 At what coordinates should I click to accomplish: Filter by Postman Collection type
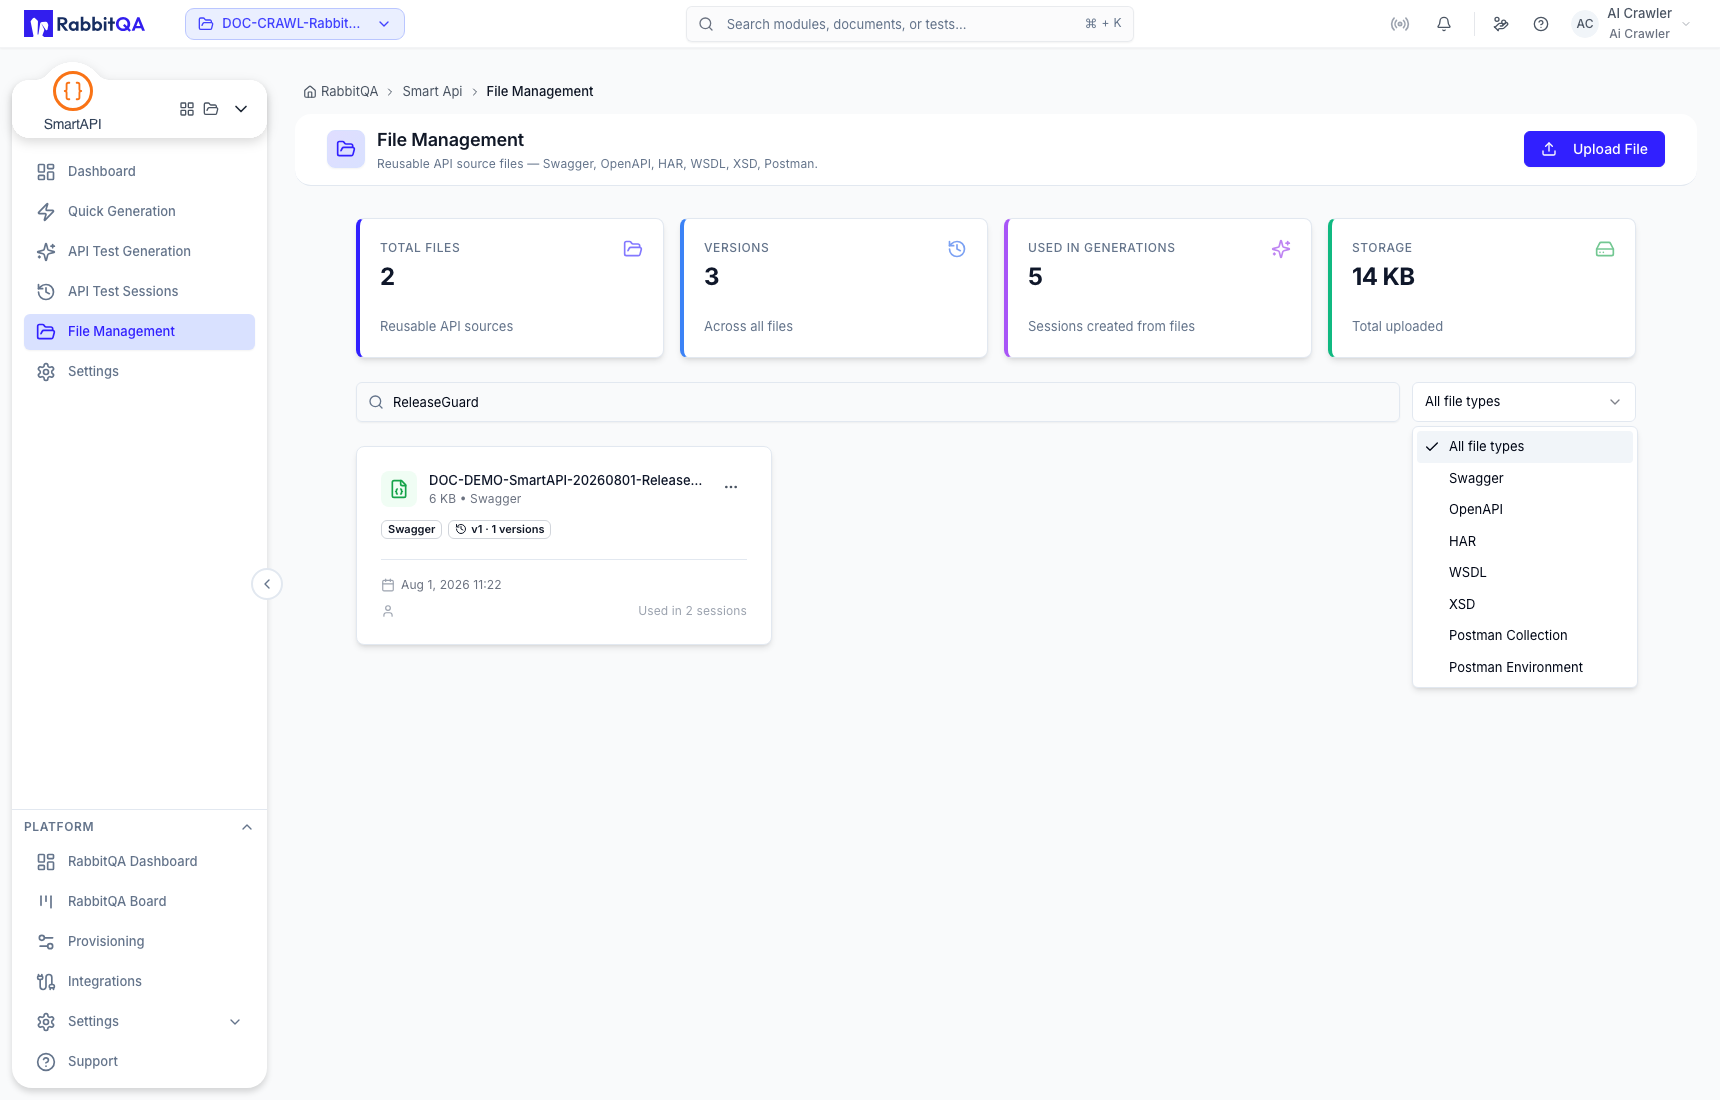[1524, 636]
